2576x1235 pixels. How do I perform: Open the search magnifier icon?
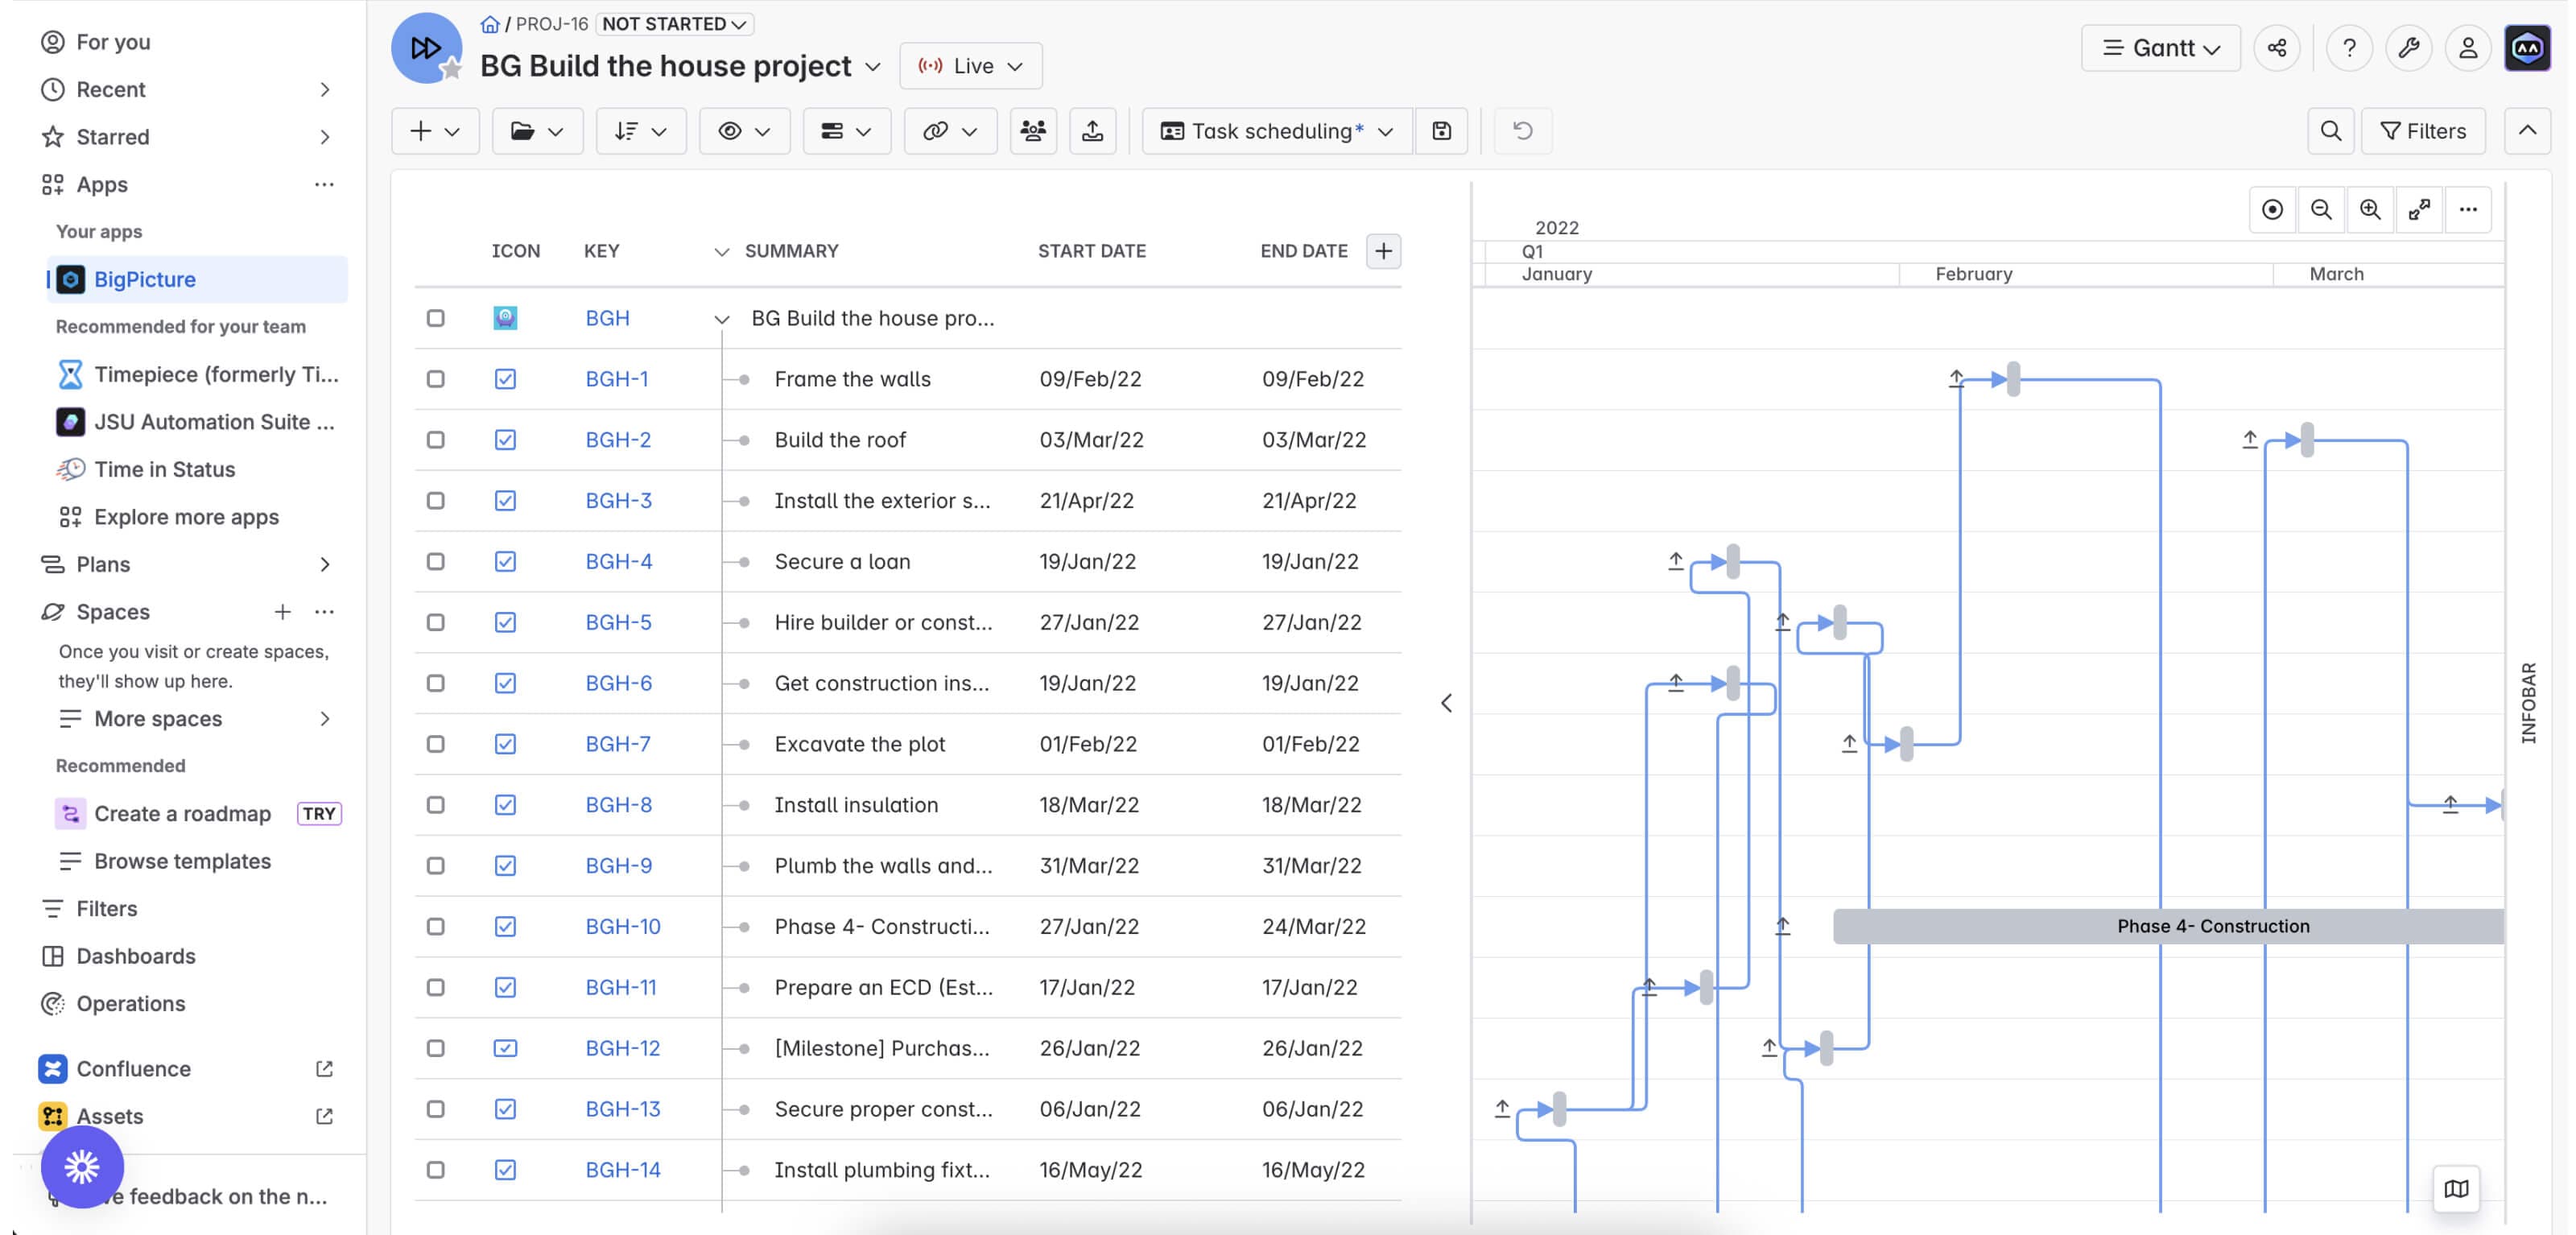tap(2330, 131)
